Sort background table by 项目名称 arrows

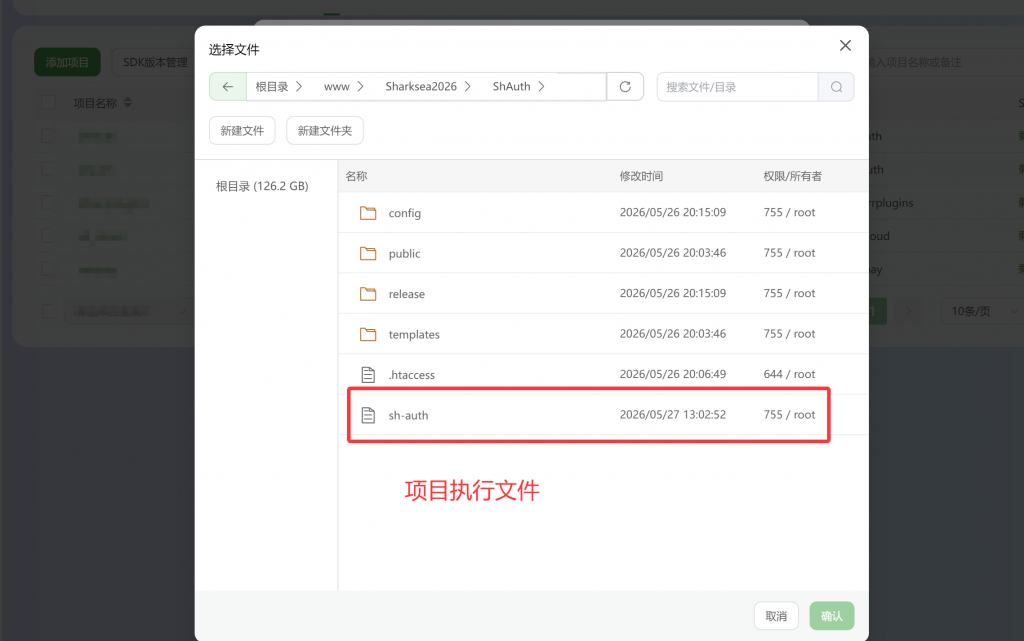click(128, 102)
